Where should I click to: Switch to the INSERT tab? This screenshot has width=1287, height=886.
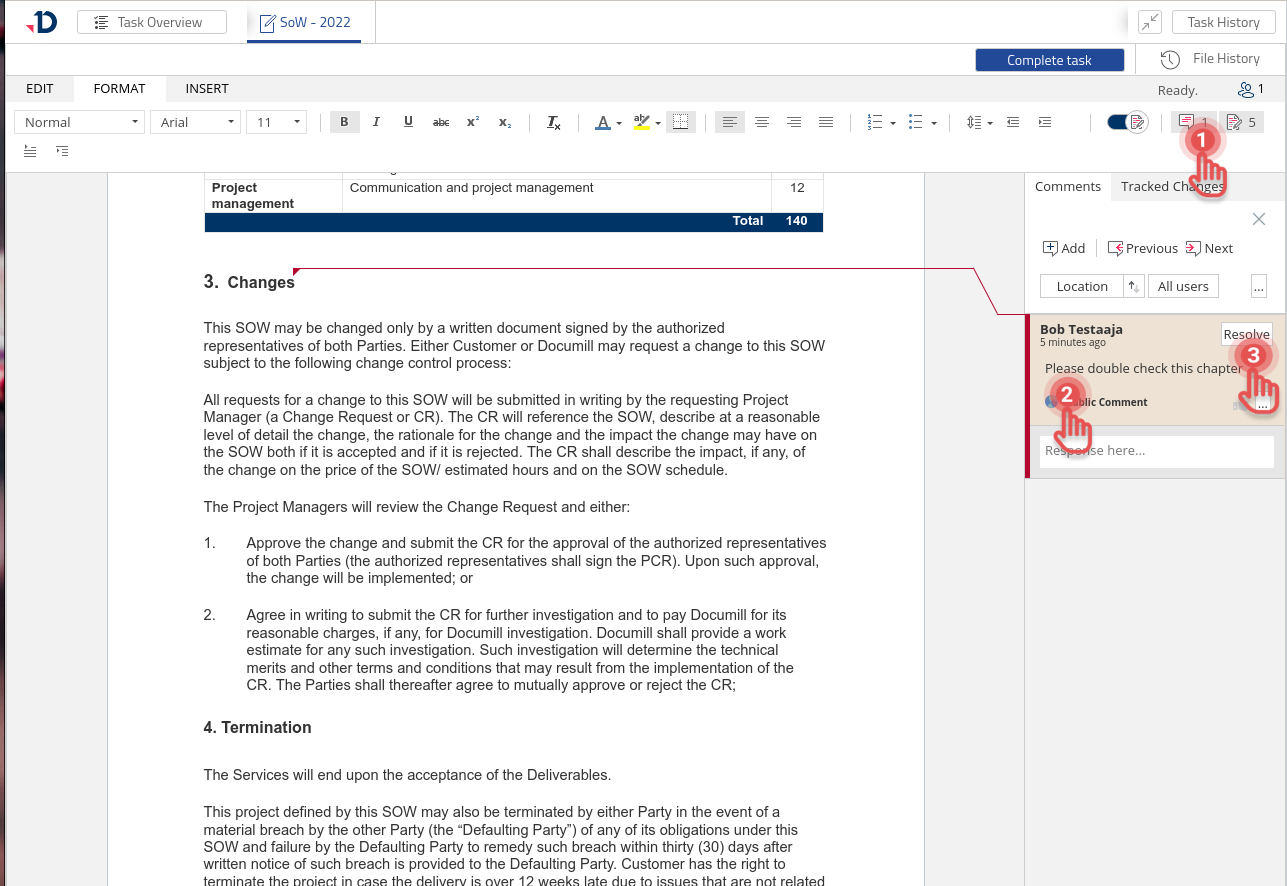[207, 88]
